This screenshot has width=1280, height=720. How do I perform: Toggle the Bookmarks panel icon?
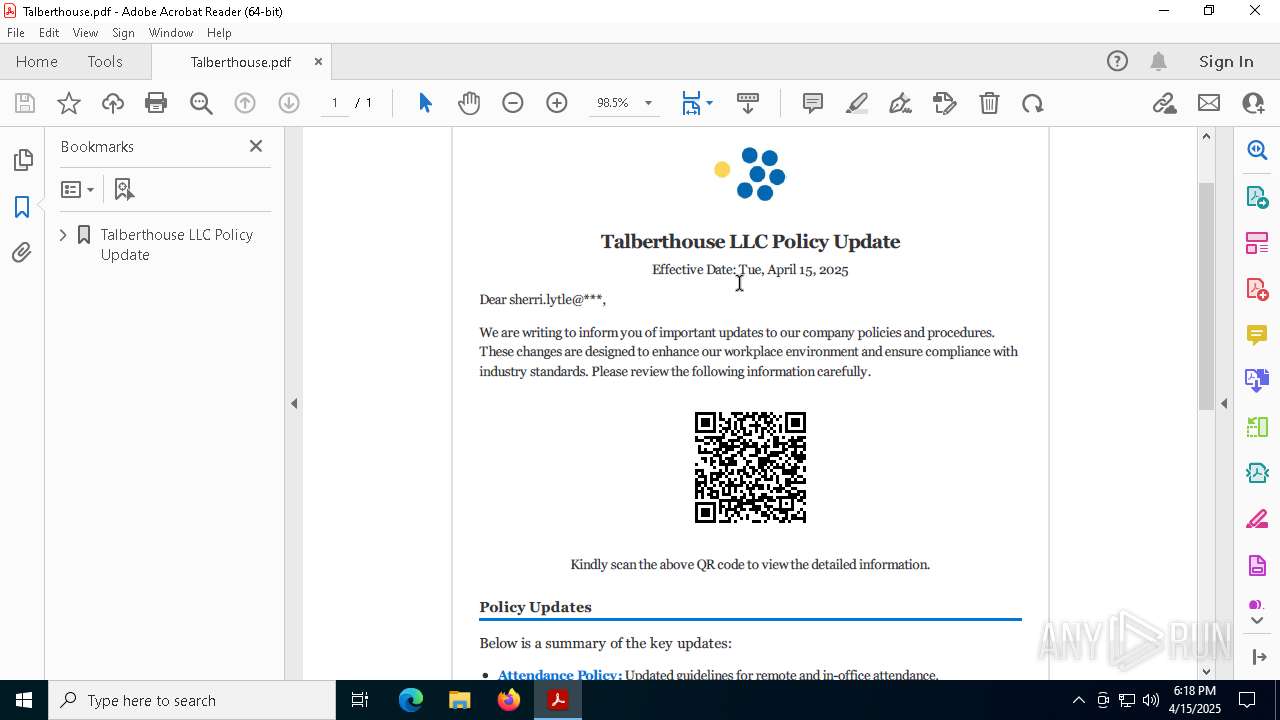22,207
